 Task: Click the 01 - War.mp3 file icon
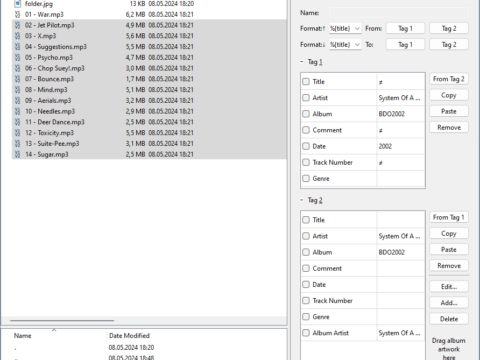[x=18, y=14]
